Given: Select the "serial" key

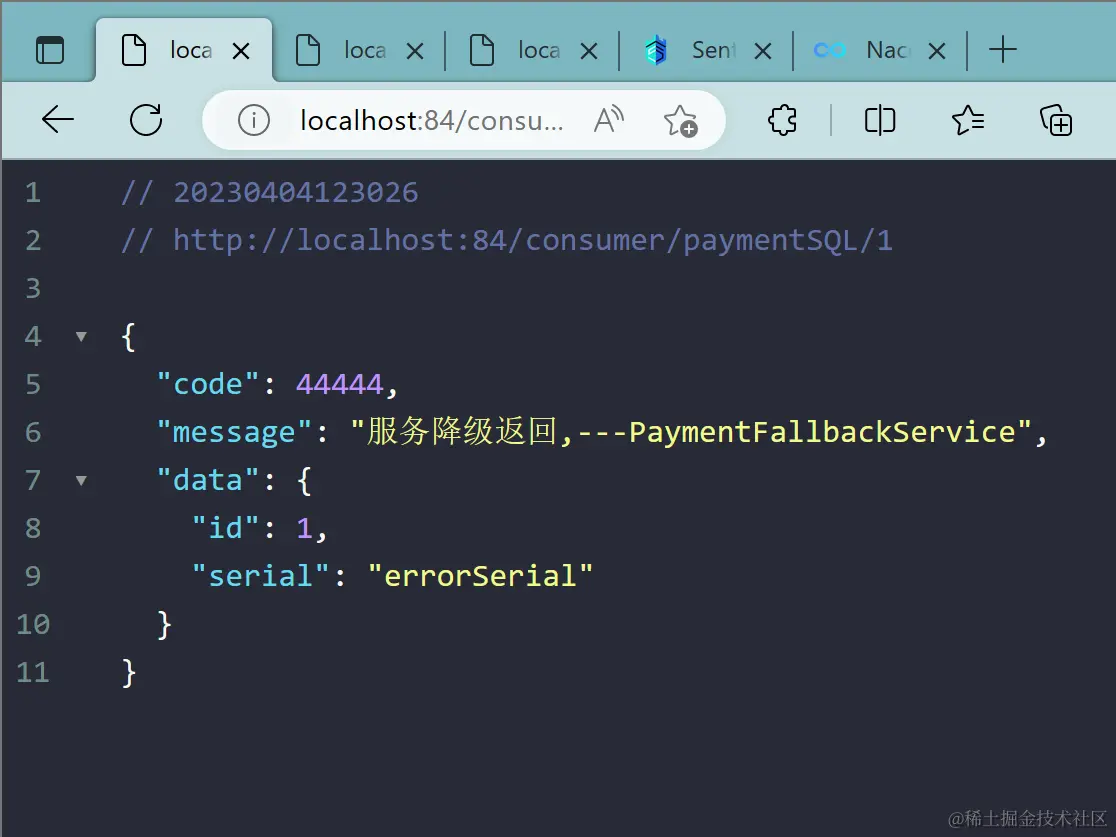Looking at the screenshot, I should [260, 576].
